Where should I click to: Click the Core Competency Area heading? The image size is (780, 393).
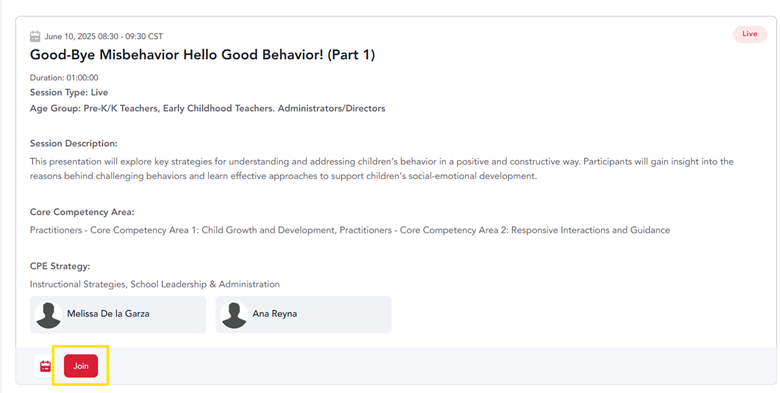click(82, 212)
